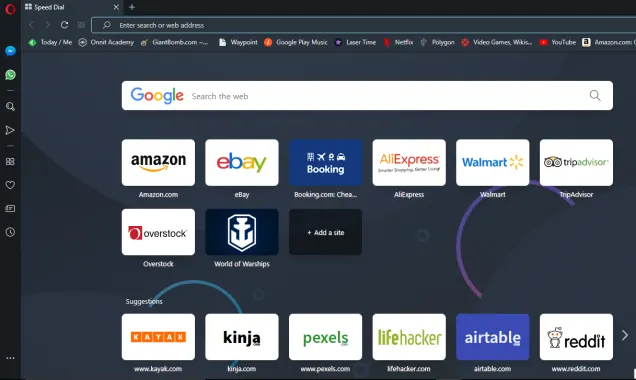
Task: Click the start page grid button in toolbar
Action: 81,25
